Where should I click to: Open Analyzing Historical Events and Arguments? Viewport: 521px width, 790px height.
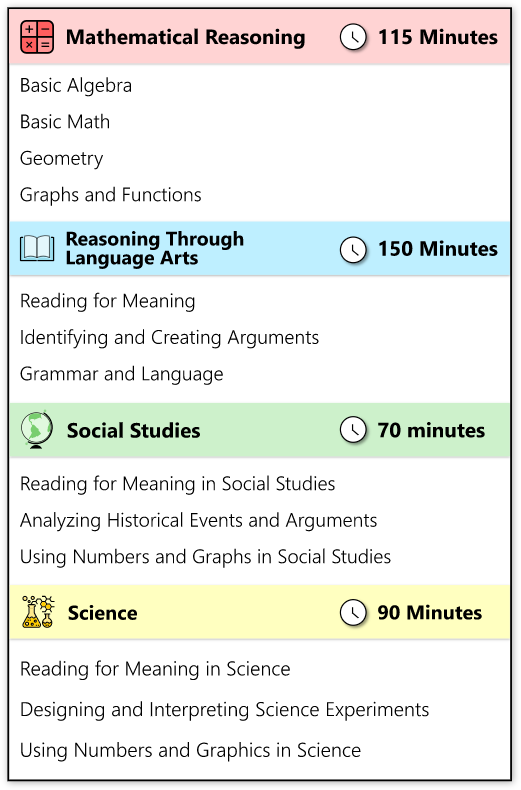click(x=199, y=520)
